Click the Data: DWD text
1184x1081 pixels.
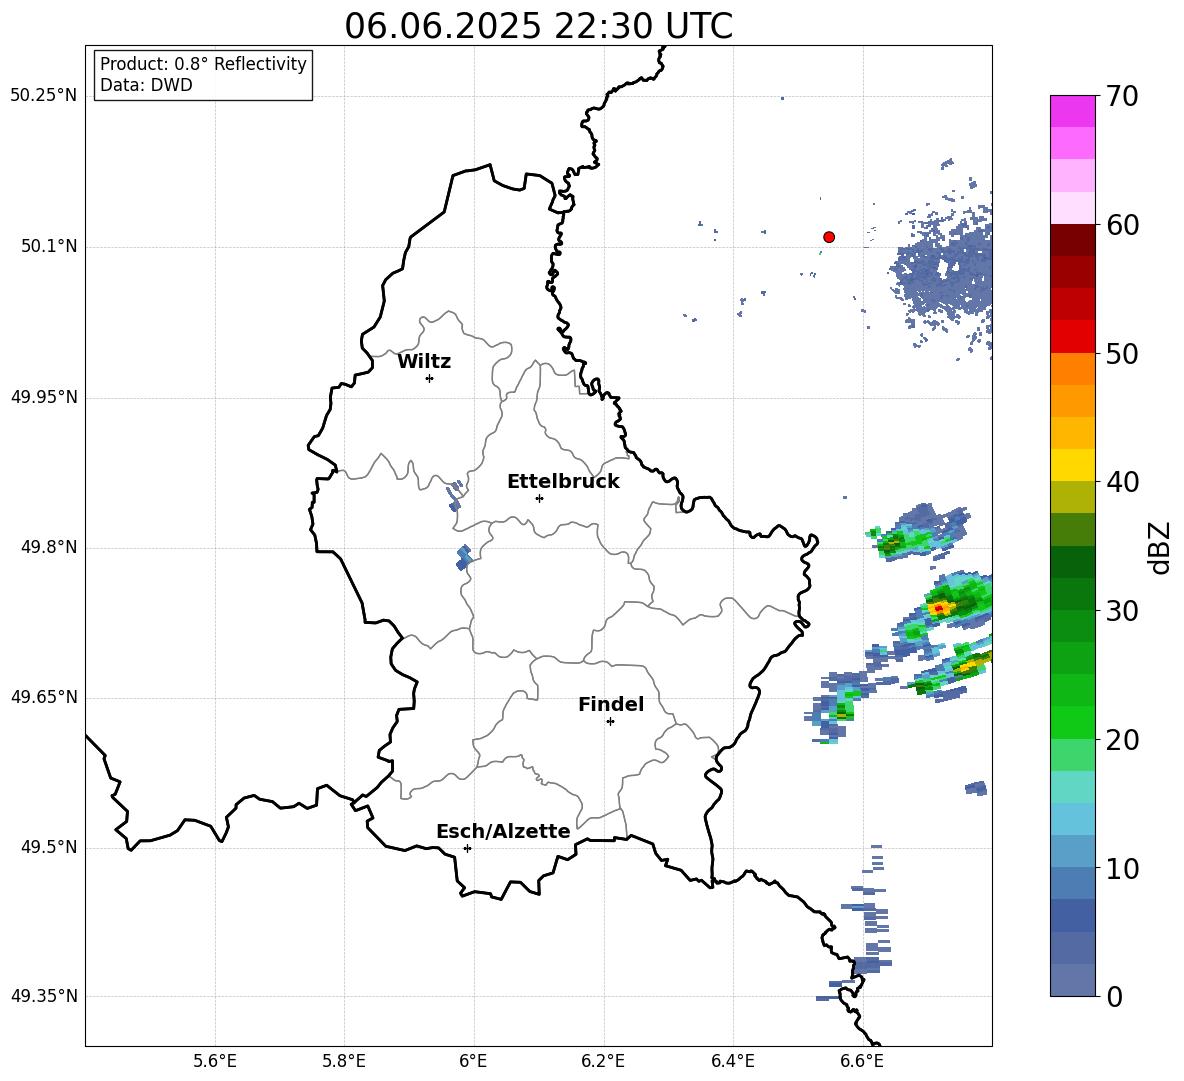pos(146,85)
